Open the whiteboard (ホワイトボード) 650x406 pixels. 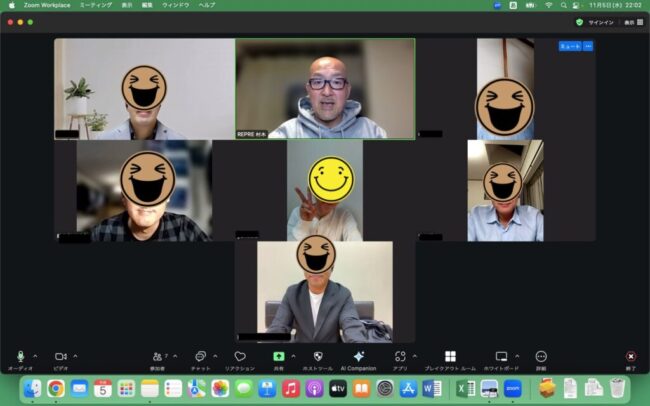point(501,357)
